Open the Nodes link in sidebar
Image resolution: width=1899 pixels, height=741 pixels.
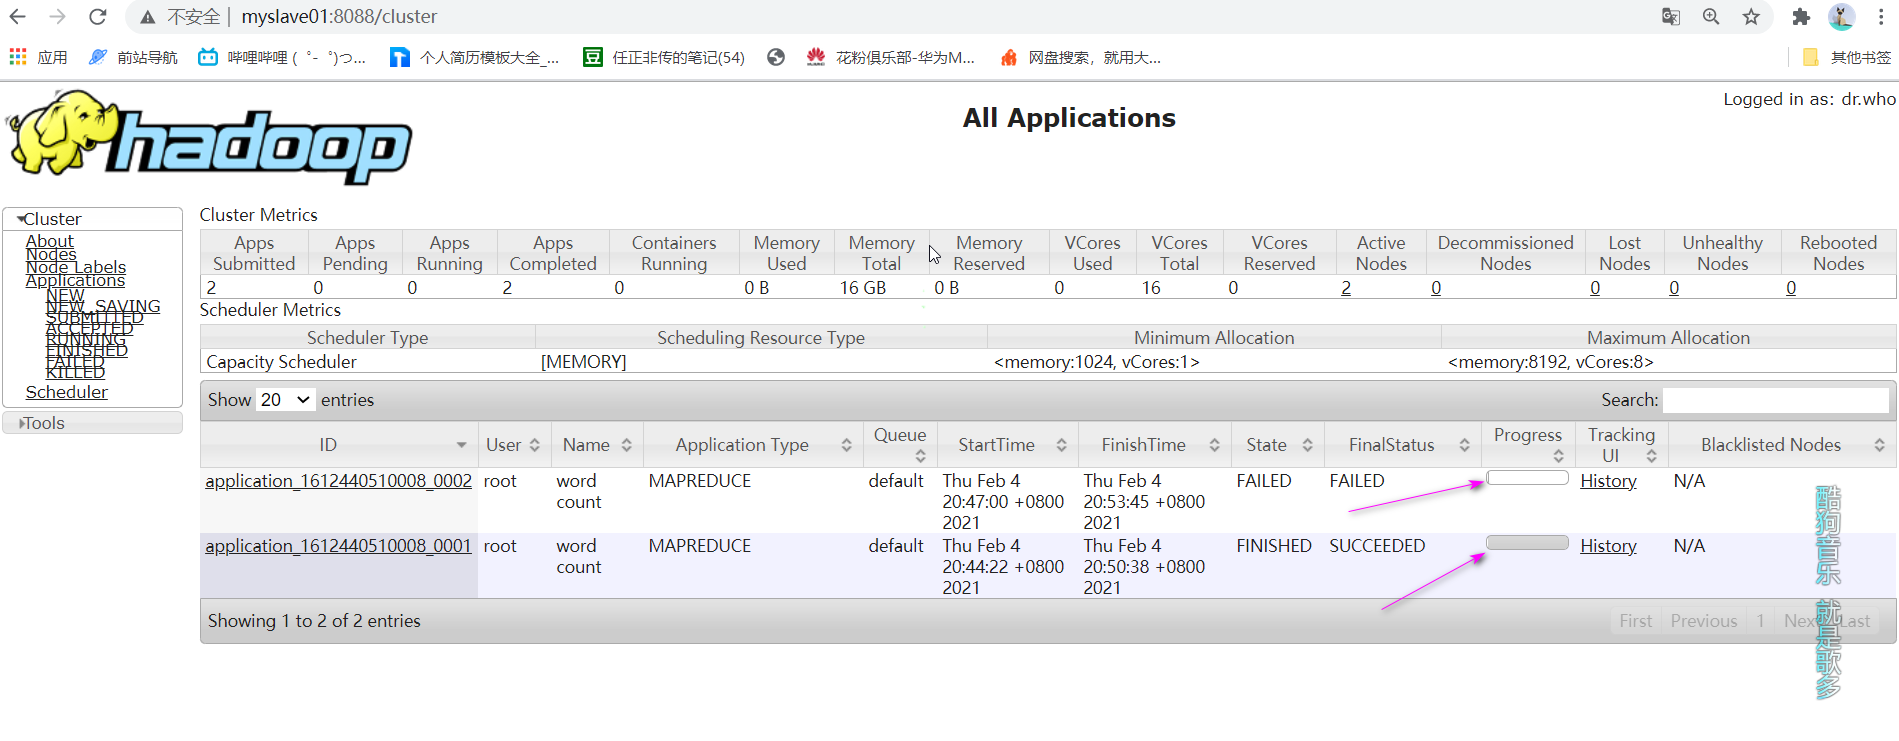coord(51,254)
